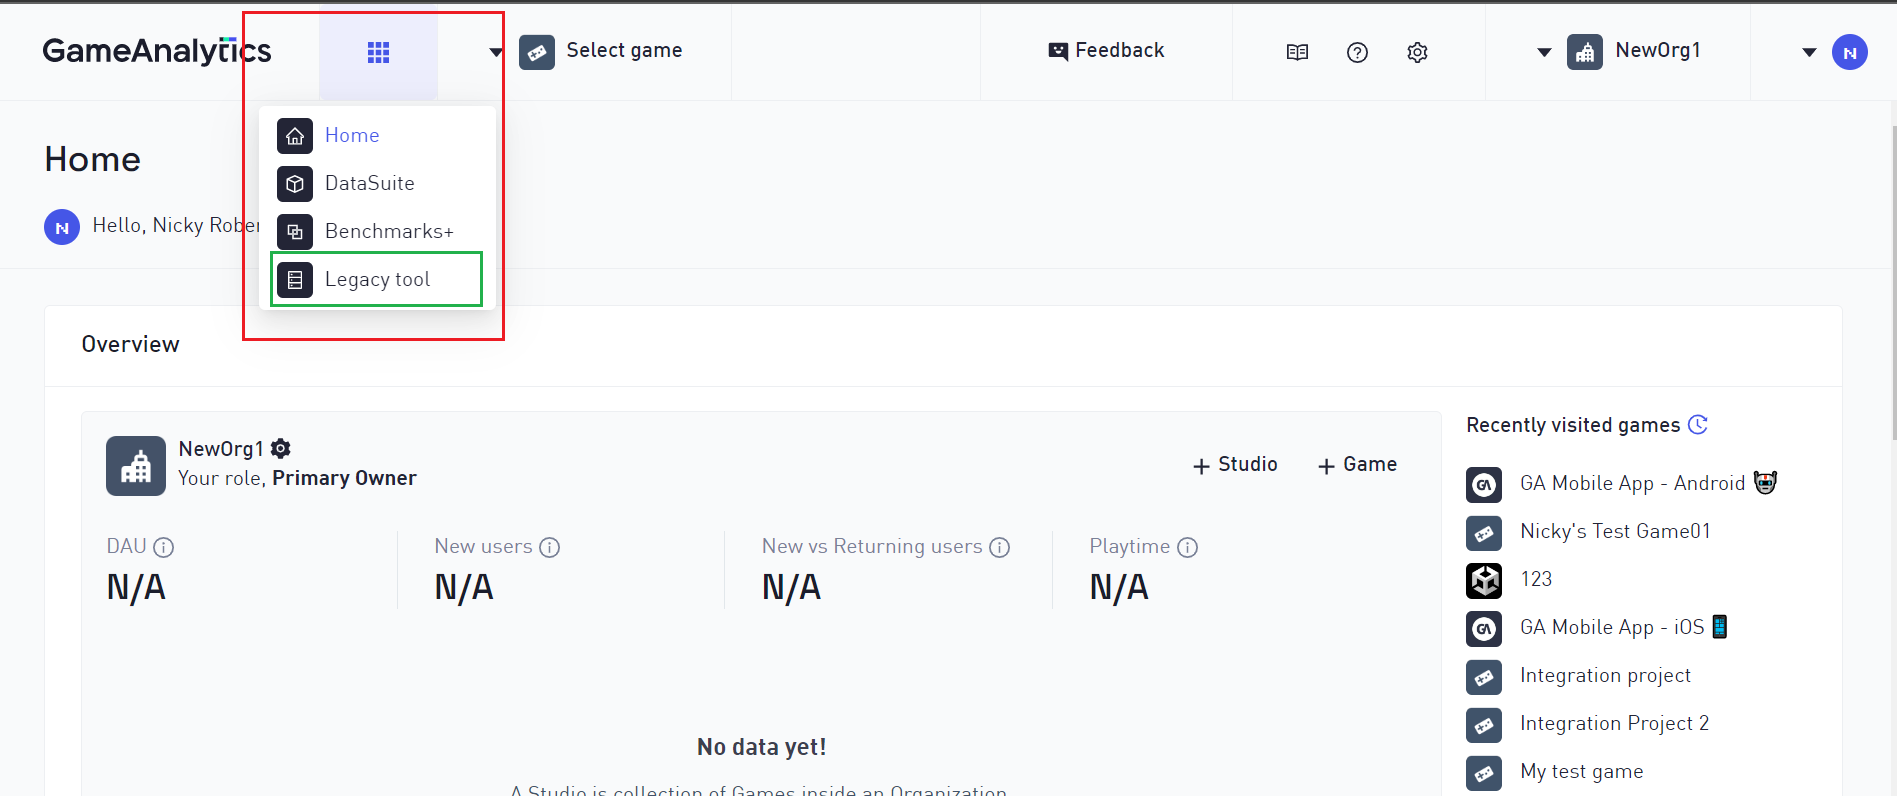Click the NewOrg1 building icon in header
Screen dimensions: 1897x796
click(1585, 52)
